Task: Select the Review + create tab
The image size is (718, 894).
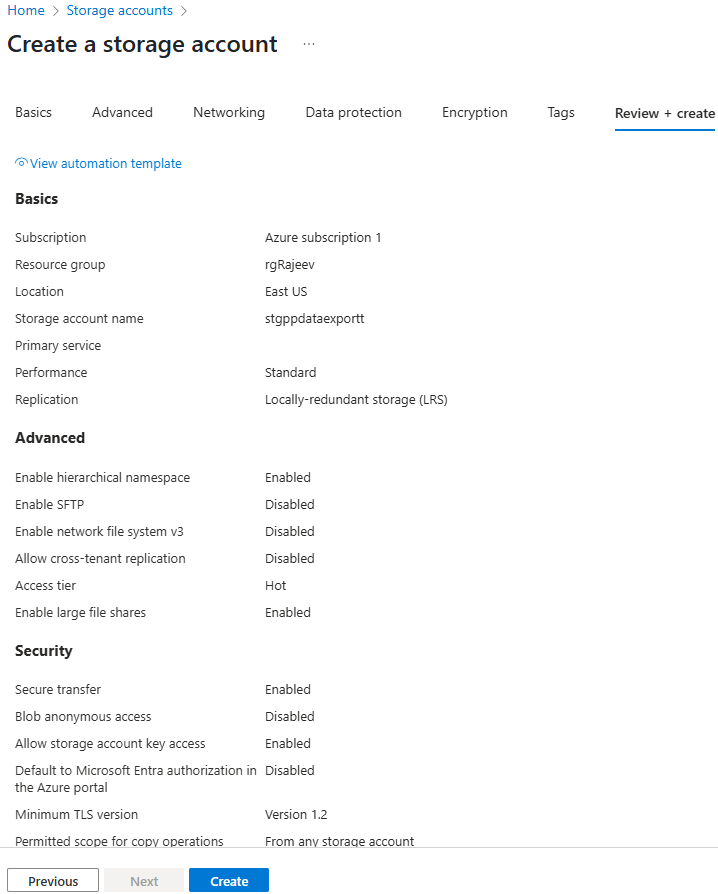Action: coord(664,114)
